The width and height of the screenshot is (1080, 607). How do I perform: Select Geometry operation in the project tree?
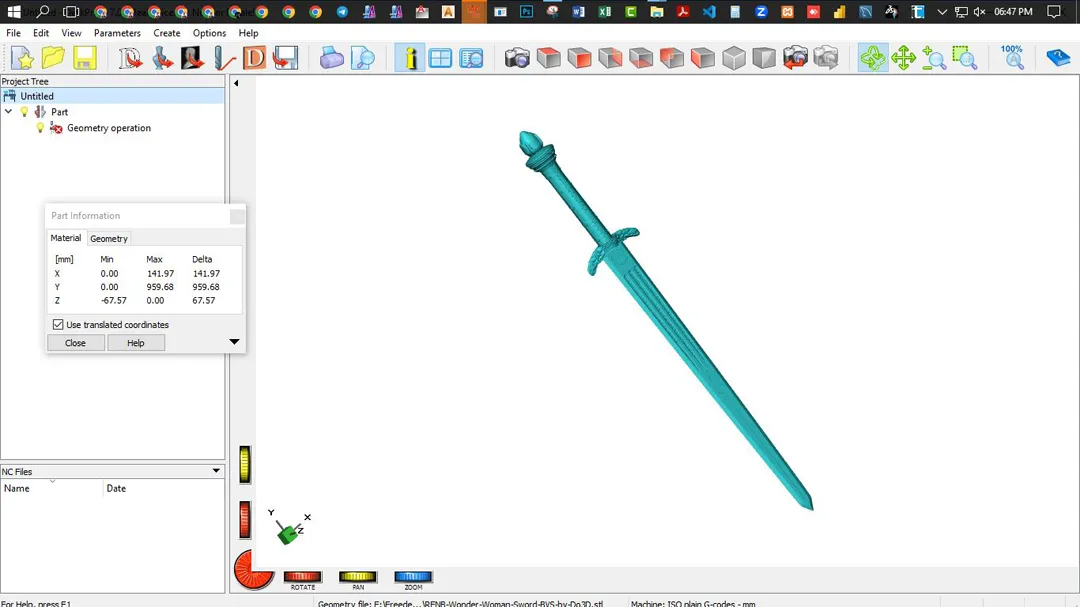click(109, 128)
